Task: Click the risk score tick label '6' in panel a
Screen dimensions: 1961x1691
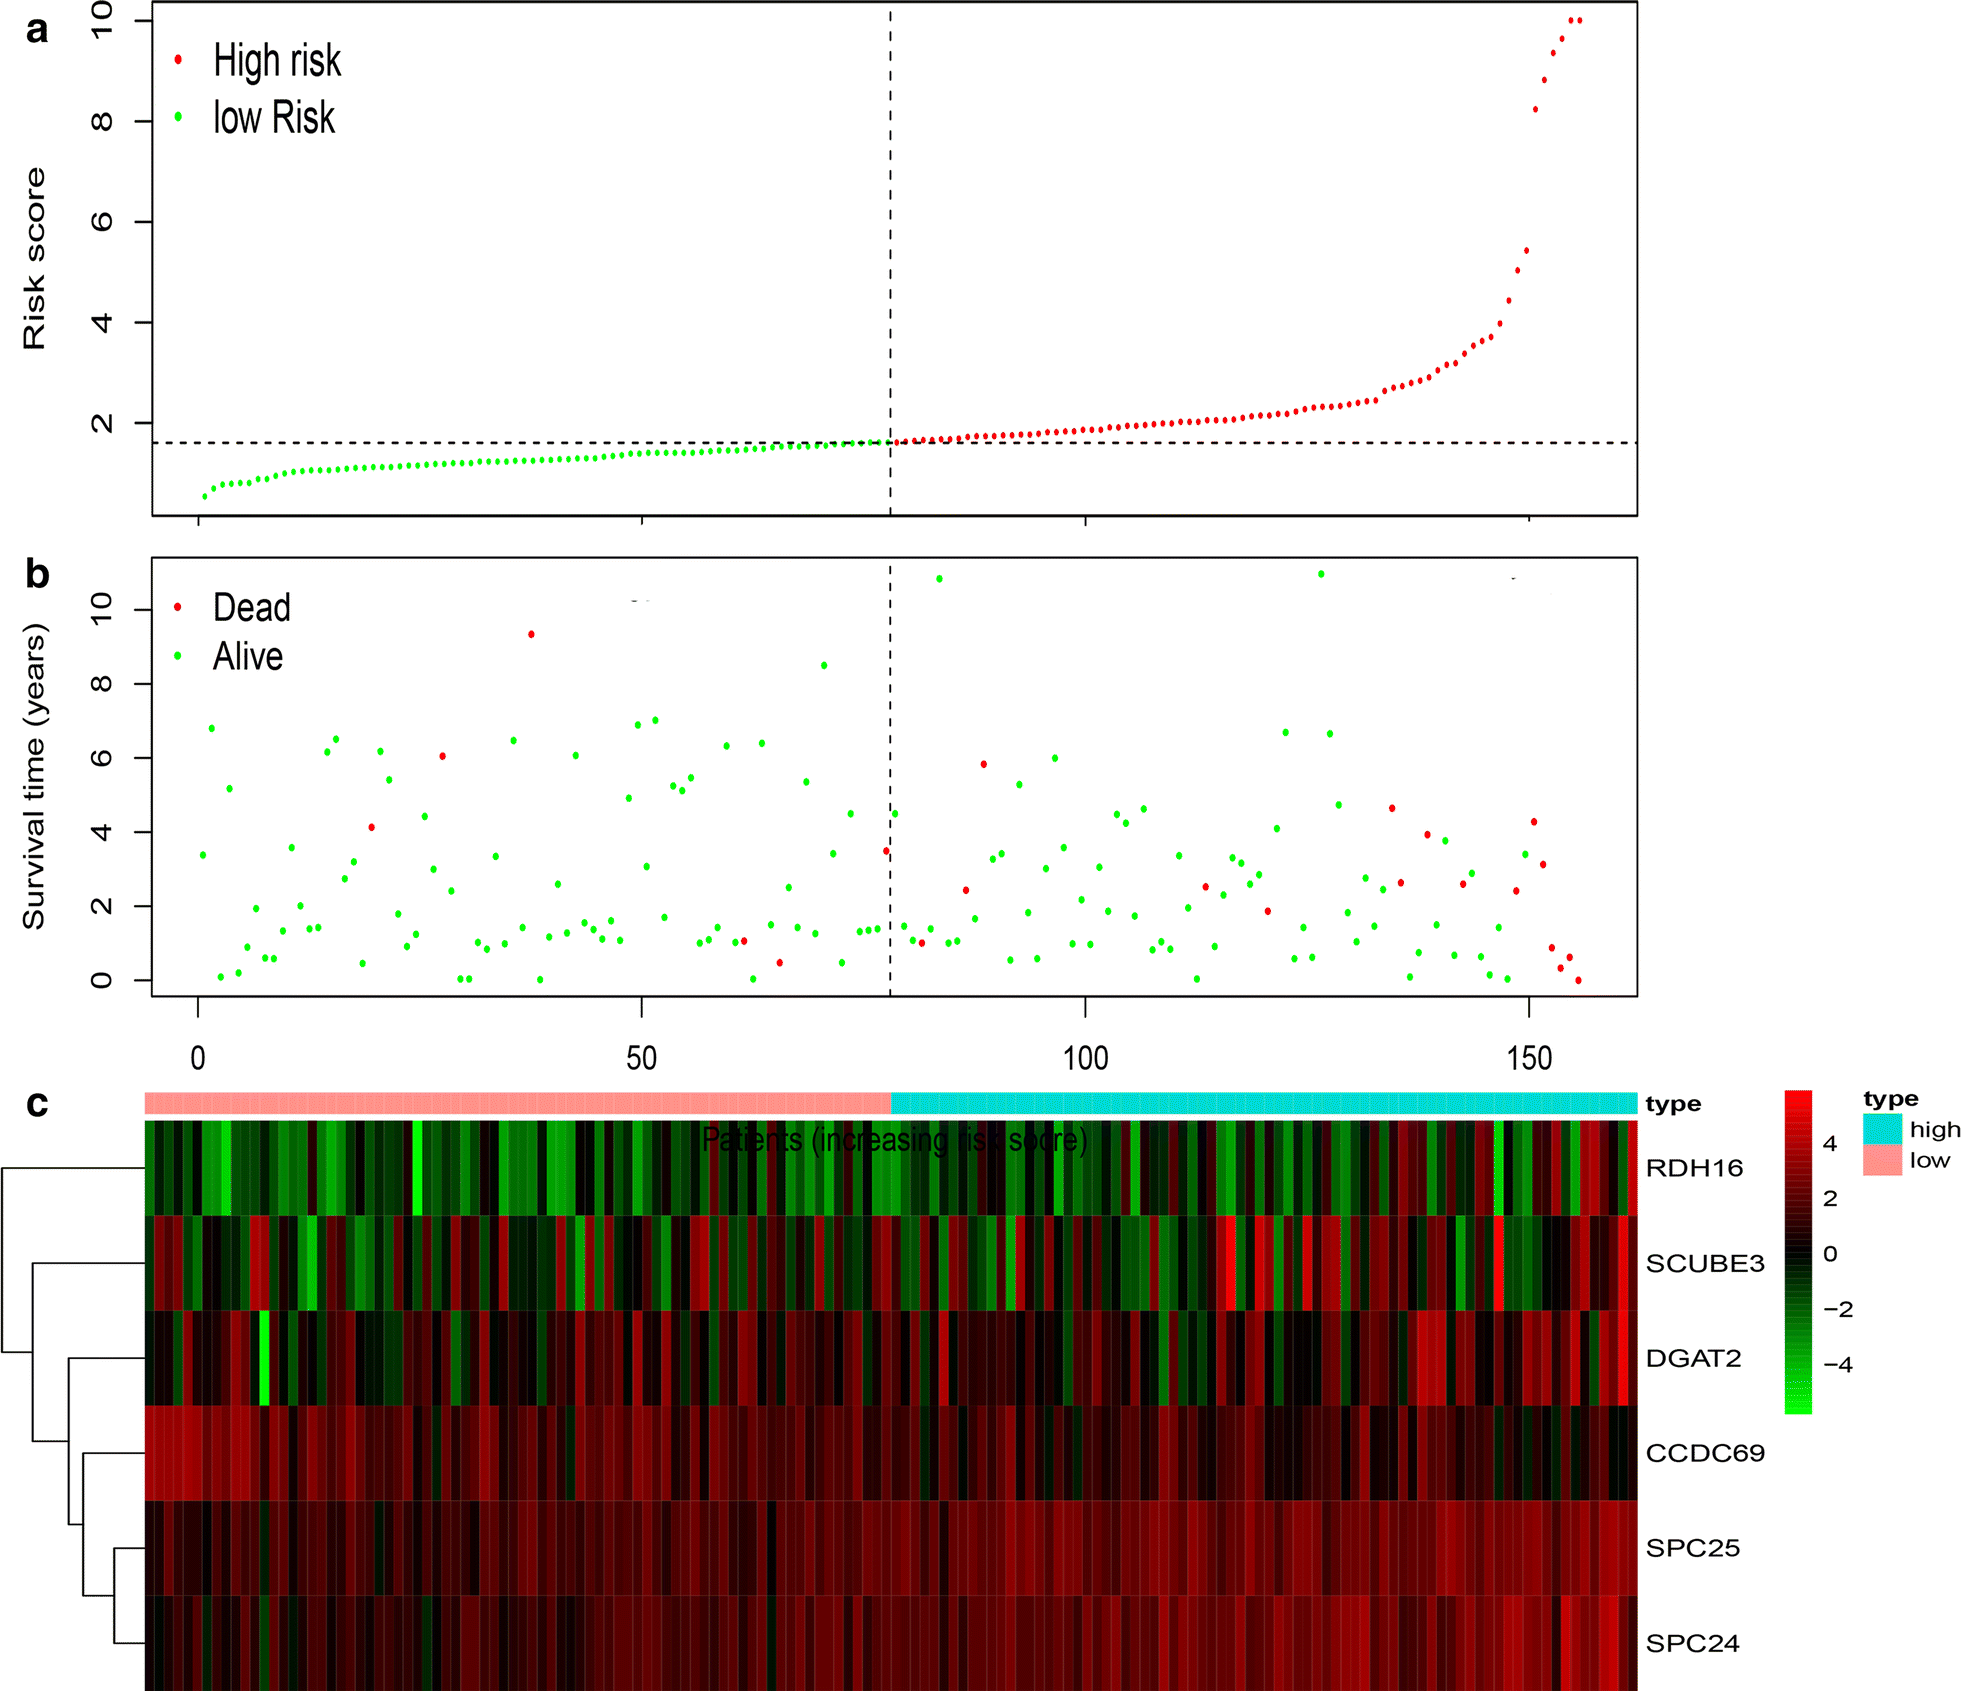Action: (x=102, y=221)
